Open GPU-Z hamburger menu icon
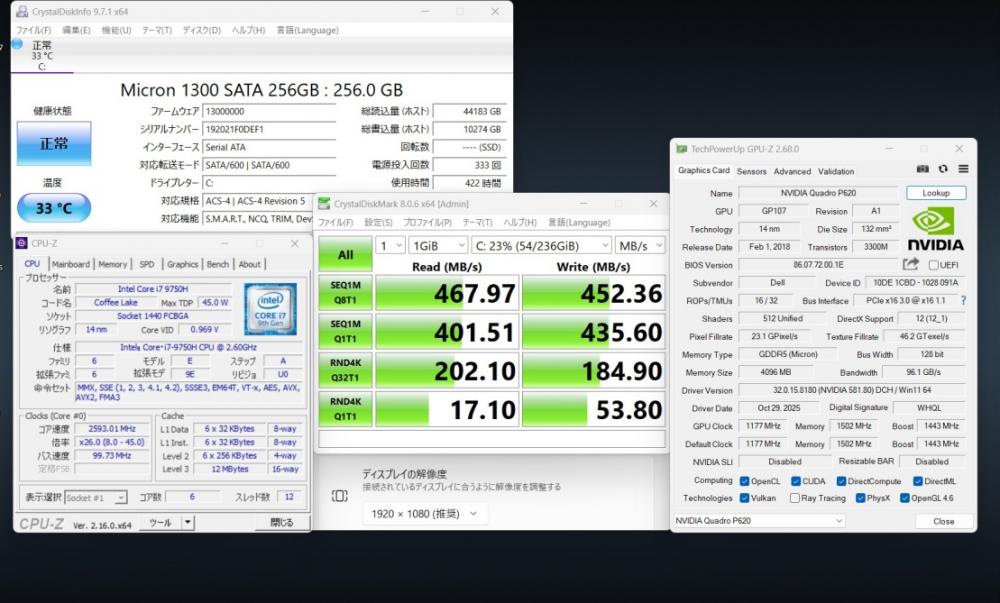The width and height of the screenshot is (1000, 603). (x=963, y=169)
